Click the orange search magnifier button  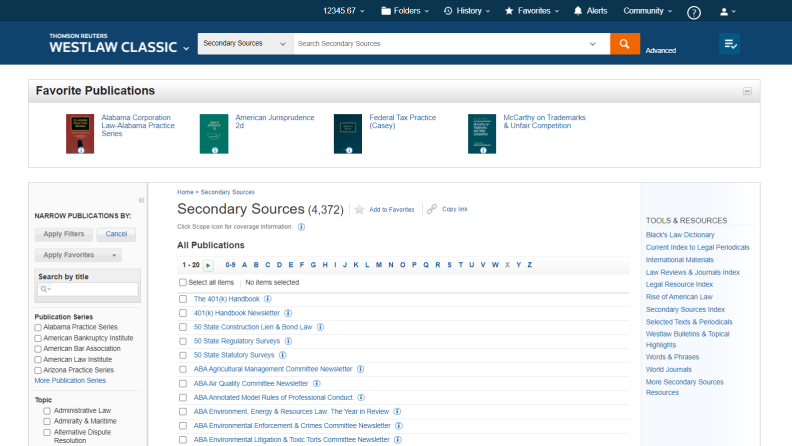click(624, 45)
